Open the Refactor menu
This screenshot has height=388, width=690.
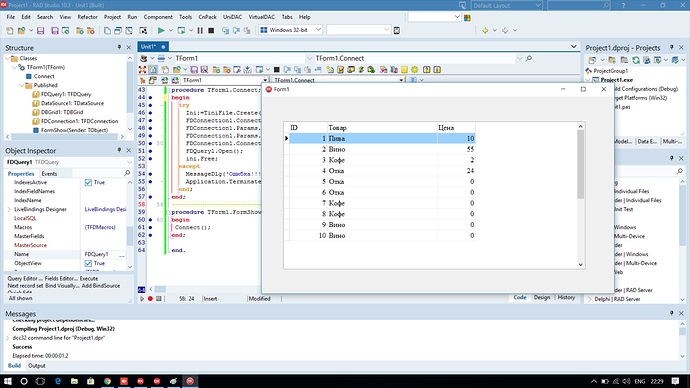coord(87,17)
